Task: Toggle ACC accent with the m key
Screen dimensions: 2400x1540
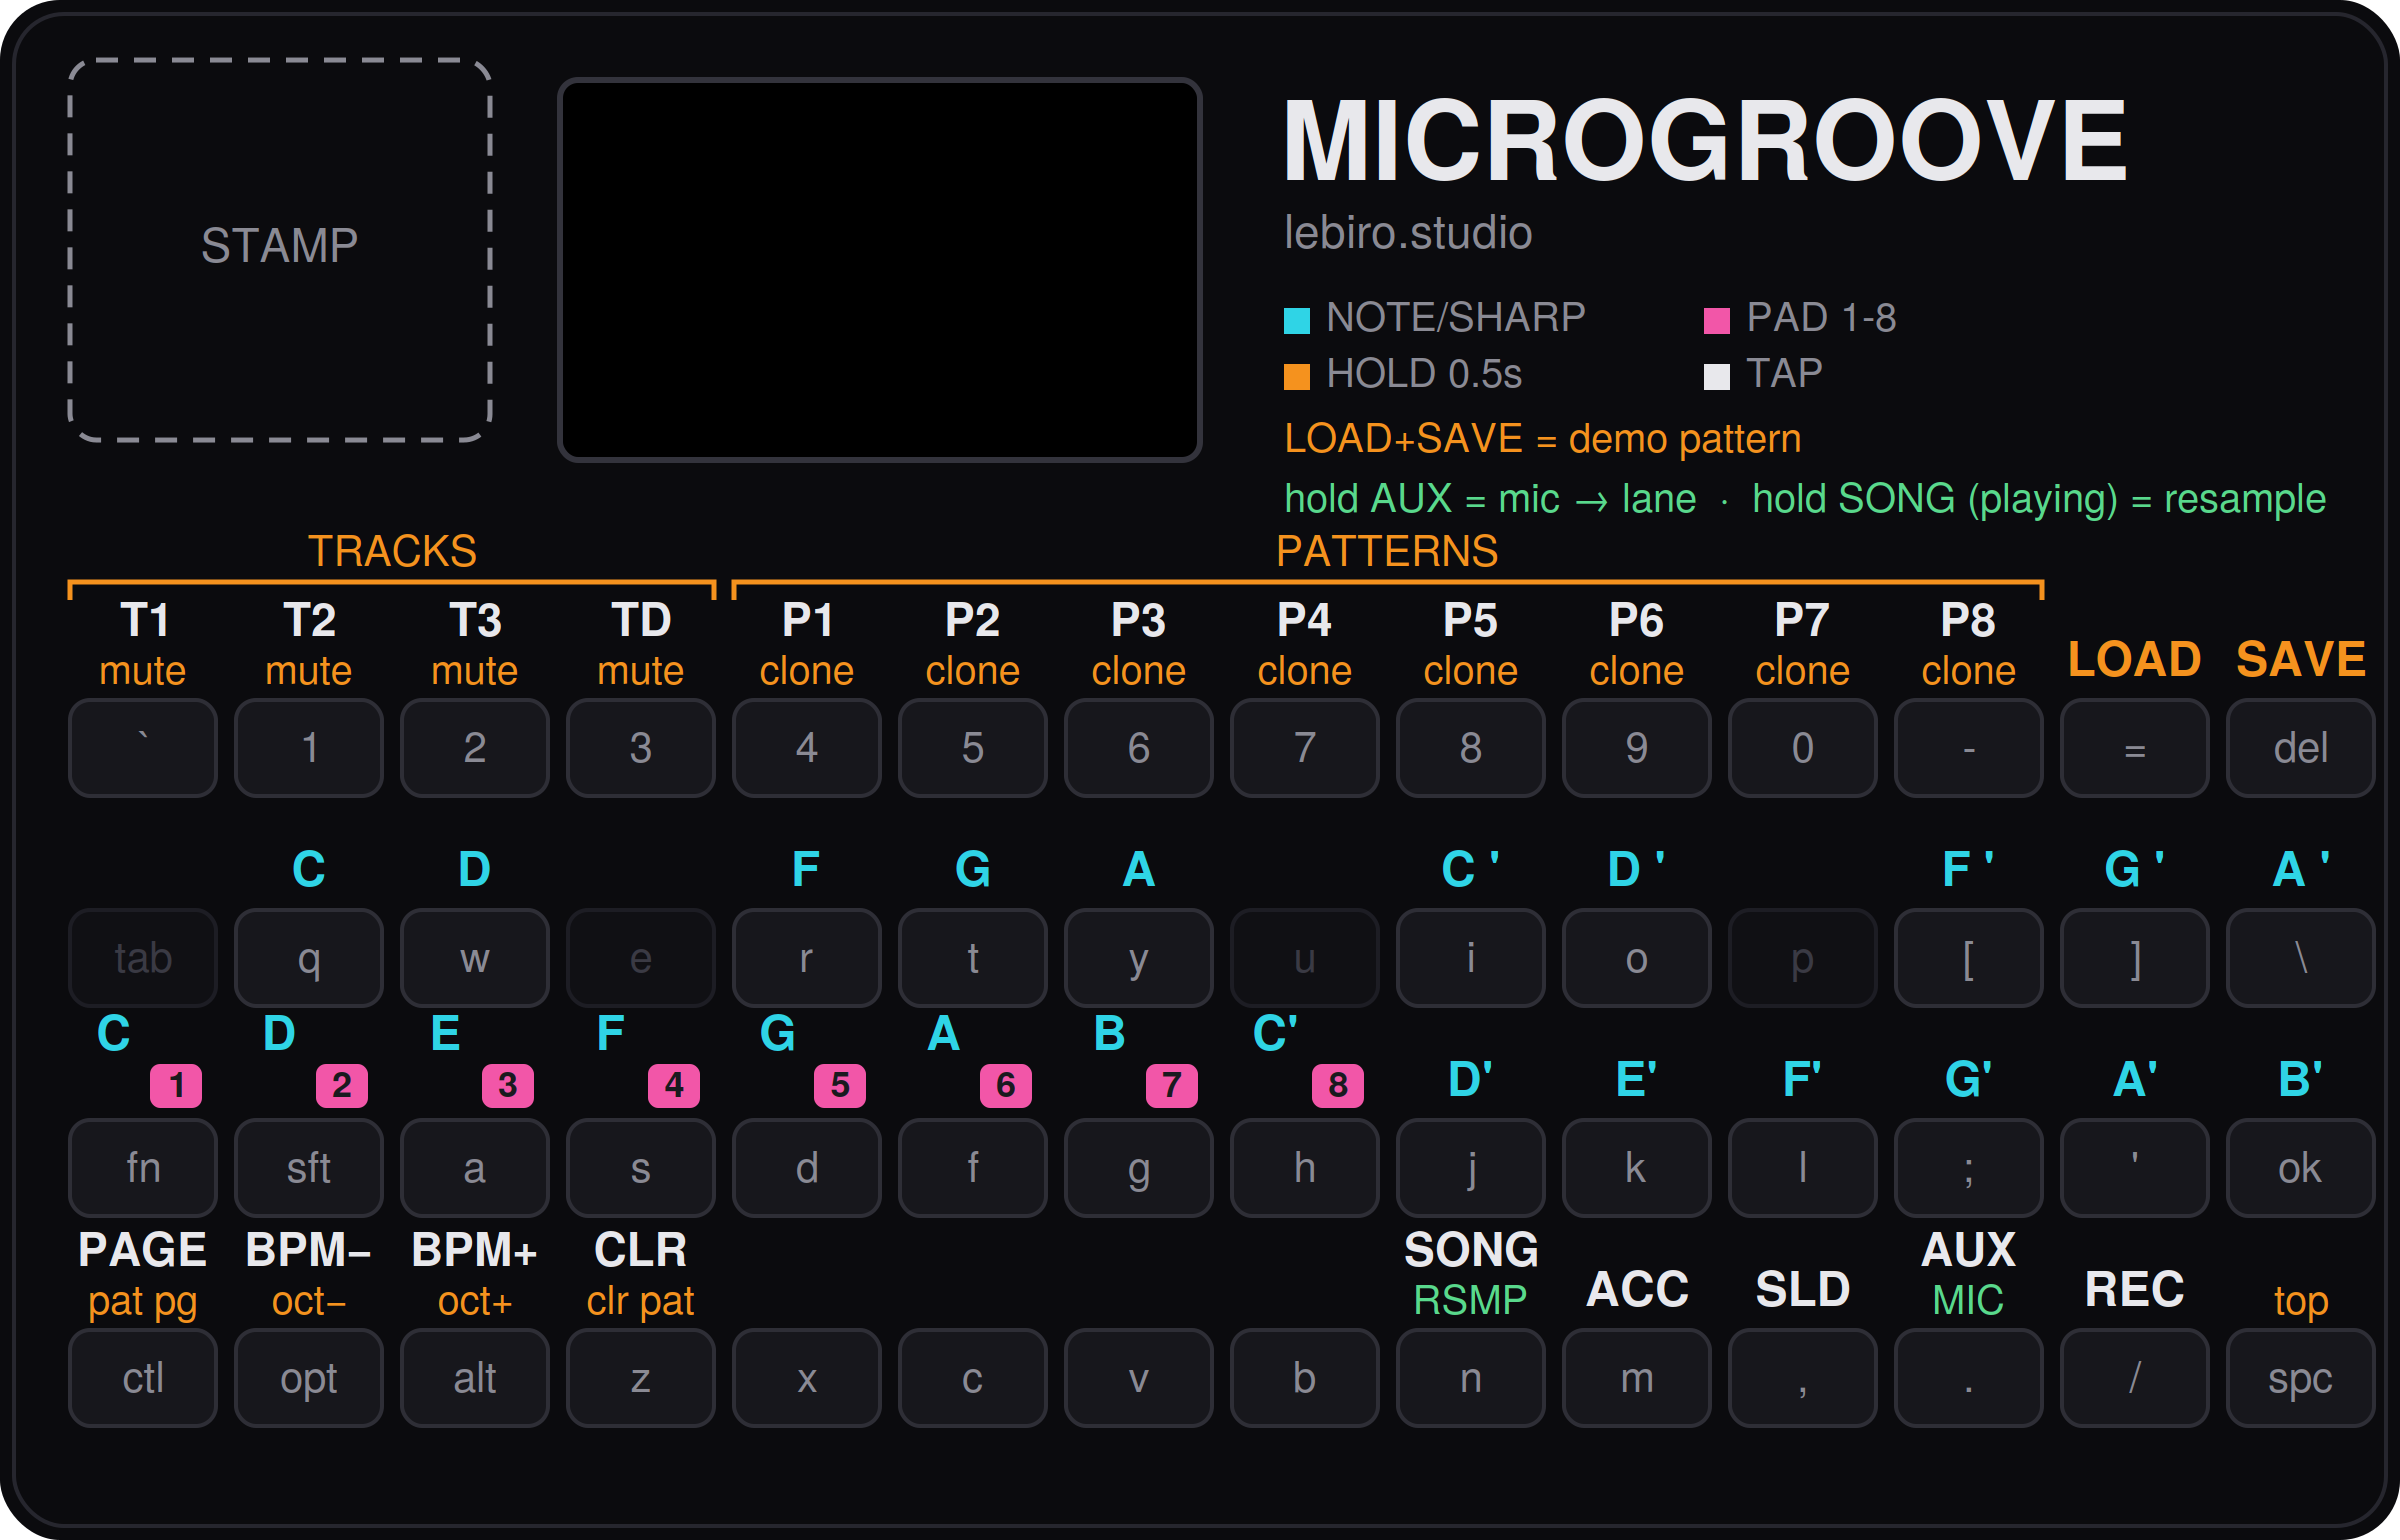Action: coord(1637,1378)
